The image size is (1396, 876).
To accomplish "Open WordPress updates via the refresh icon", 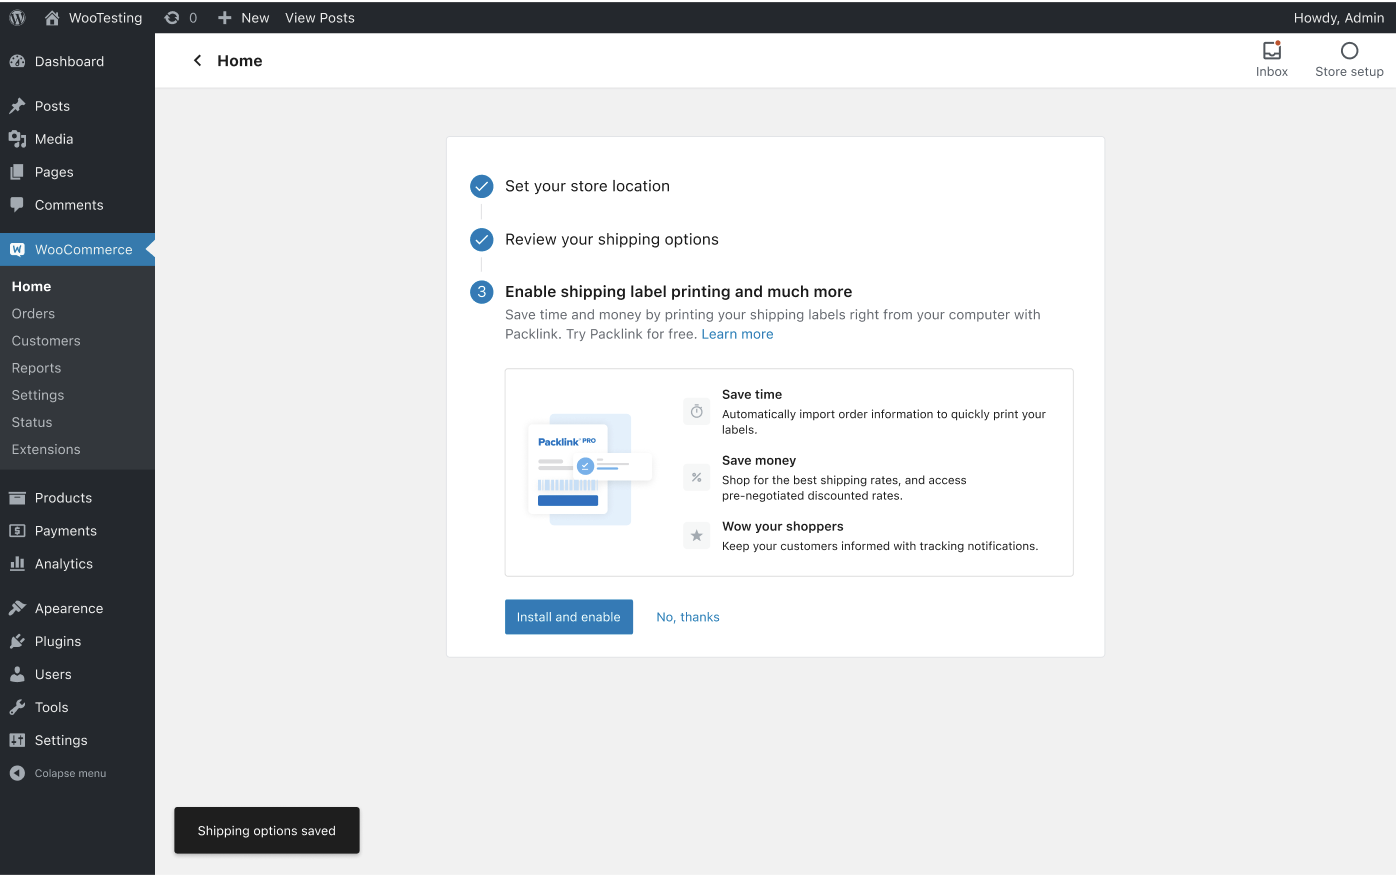I will 171,17.
